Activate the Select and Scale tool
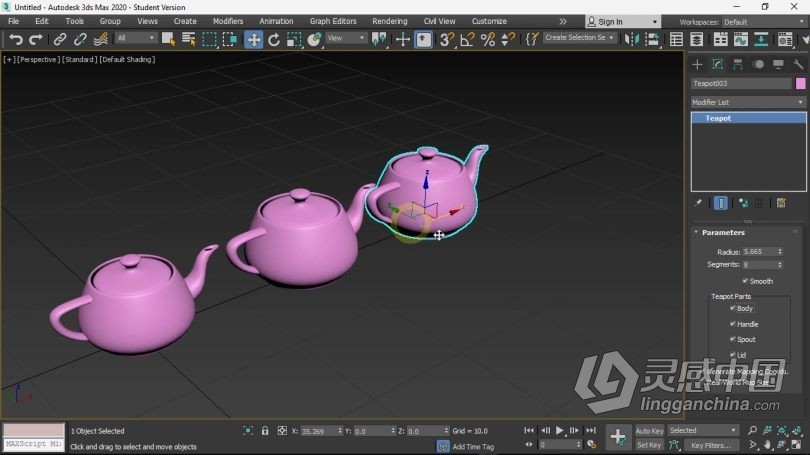The width and height of the screenshot is (810, 455). point(294,39)
